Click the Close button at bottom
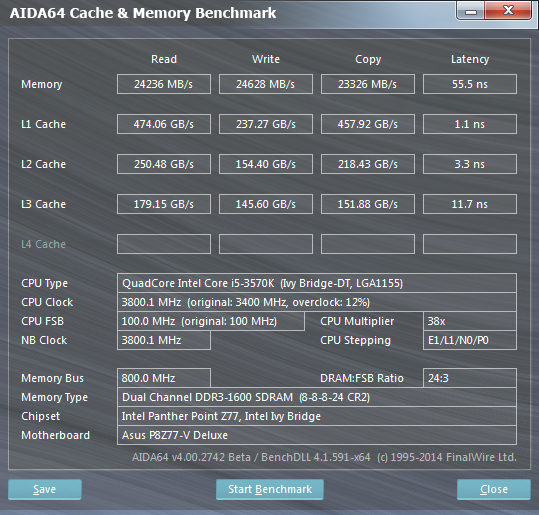Screen dimensions: 539x515 pyautogui.click(x=494, y=489)
